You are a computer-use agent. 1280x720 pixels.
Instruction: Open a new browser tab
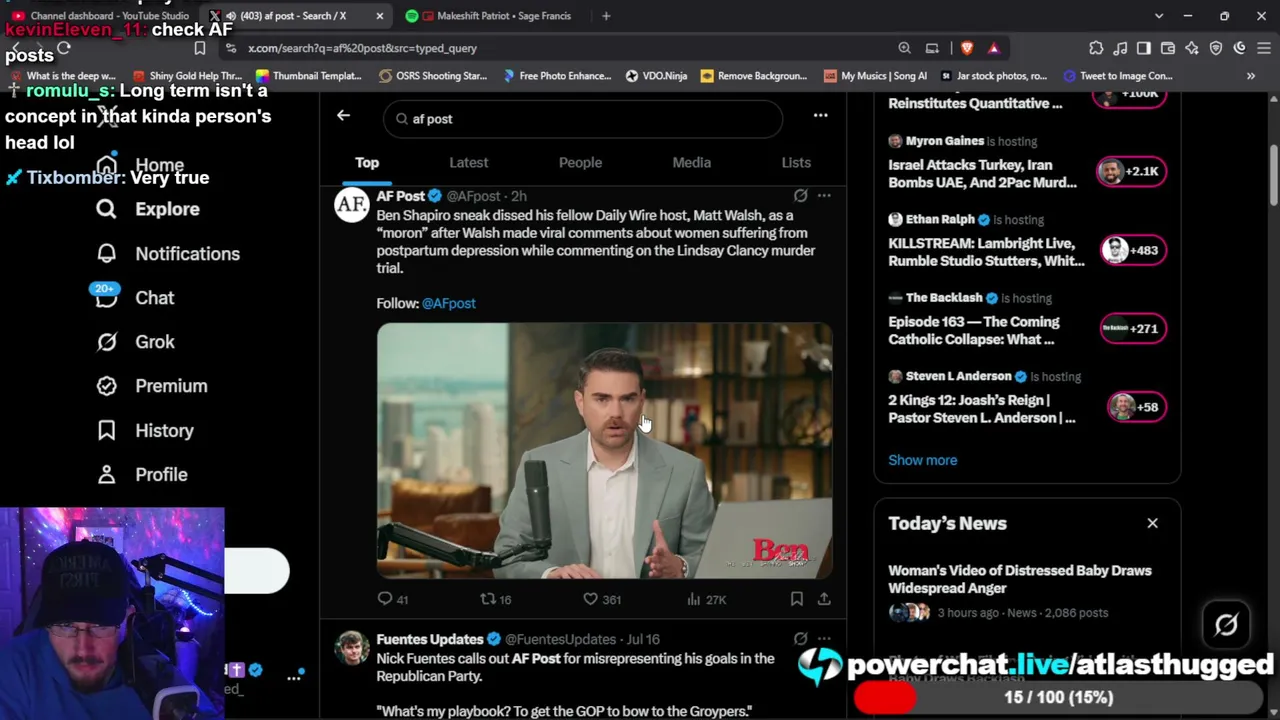[x=606, y=16]
